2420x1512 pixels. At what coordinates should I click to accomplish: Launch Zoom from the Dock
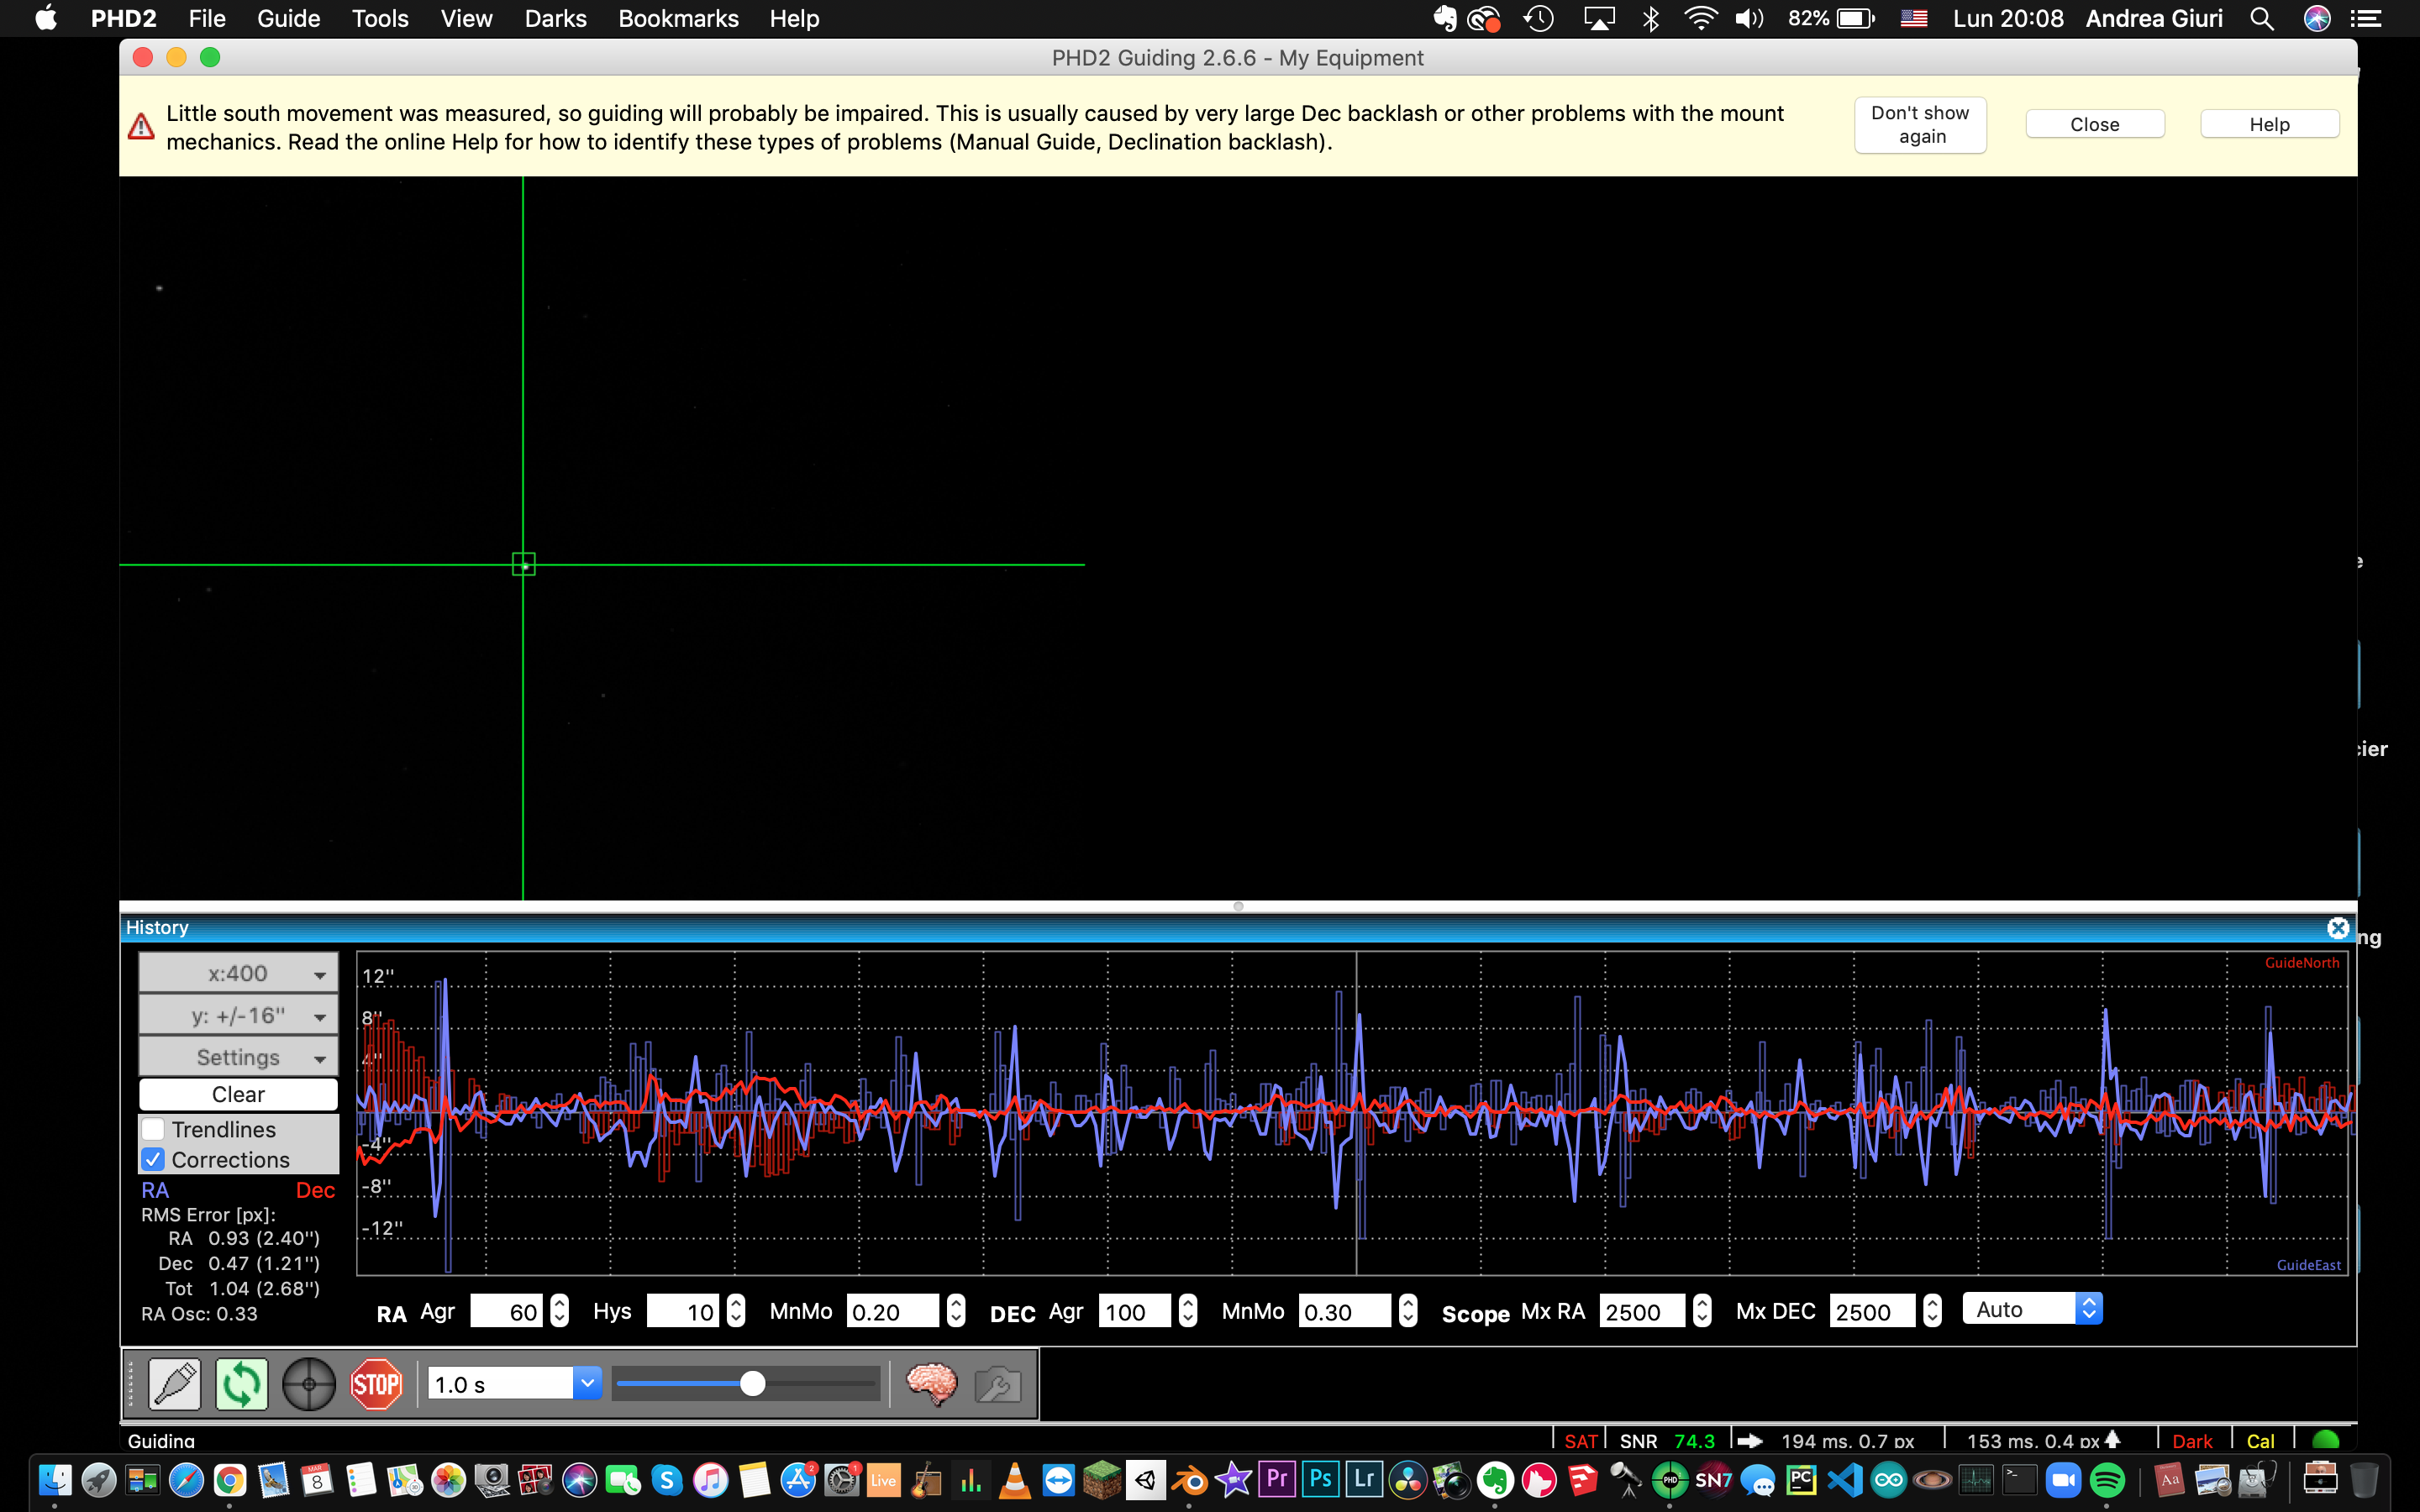[x=2063, y=1479]
